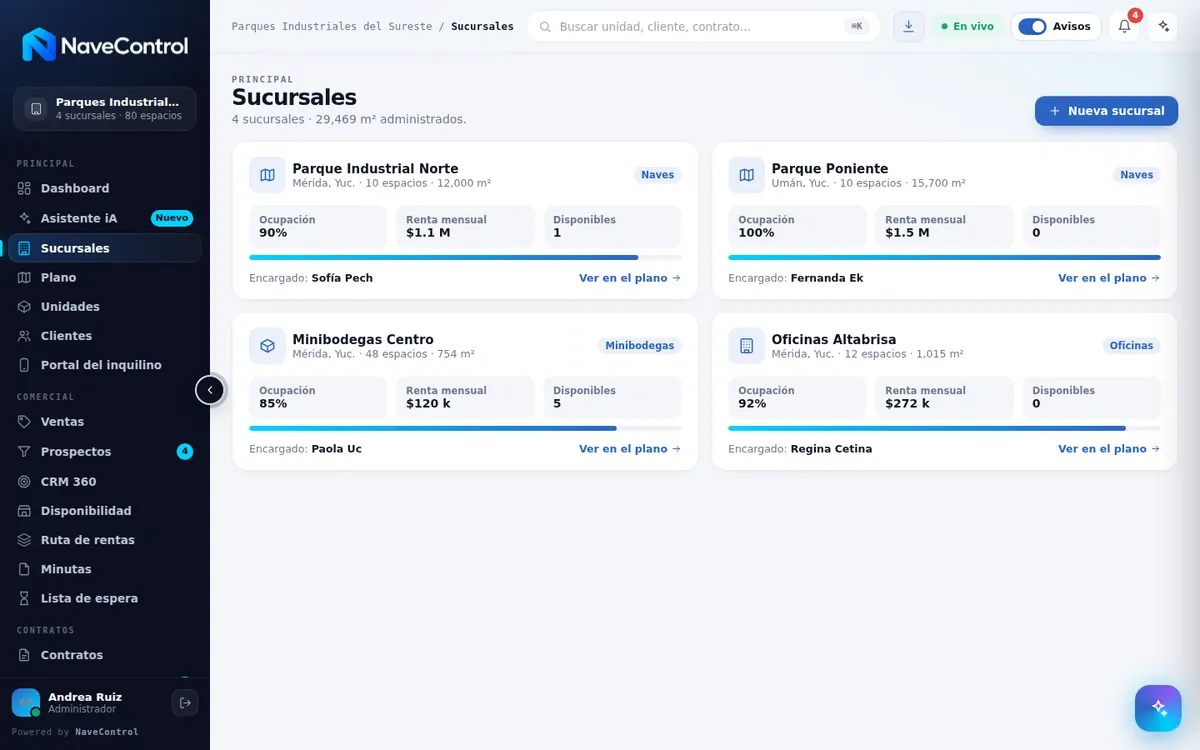Viewport: 1200px width, 750px height.
Task: Click Parque Industrial Norte map icon
Action: pos(267,175)
